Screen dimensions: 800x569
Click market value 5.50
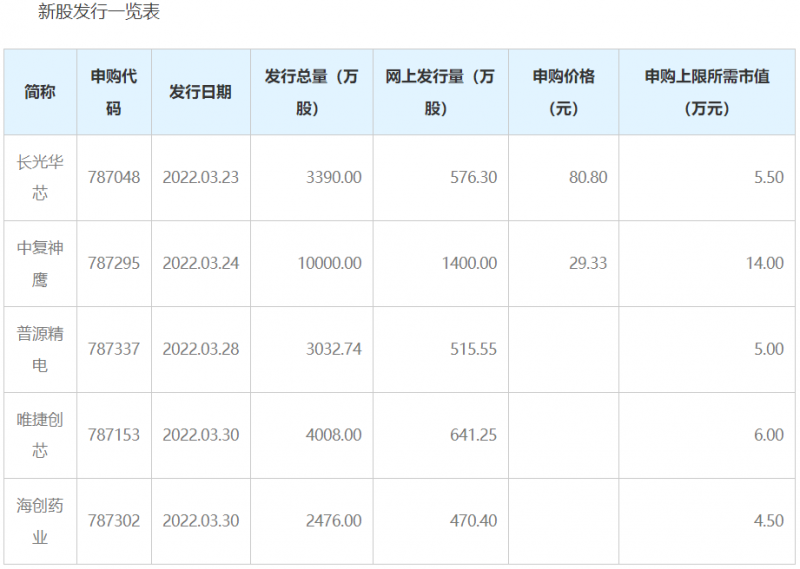point(769,178)
